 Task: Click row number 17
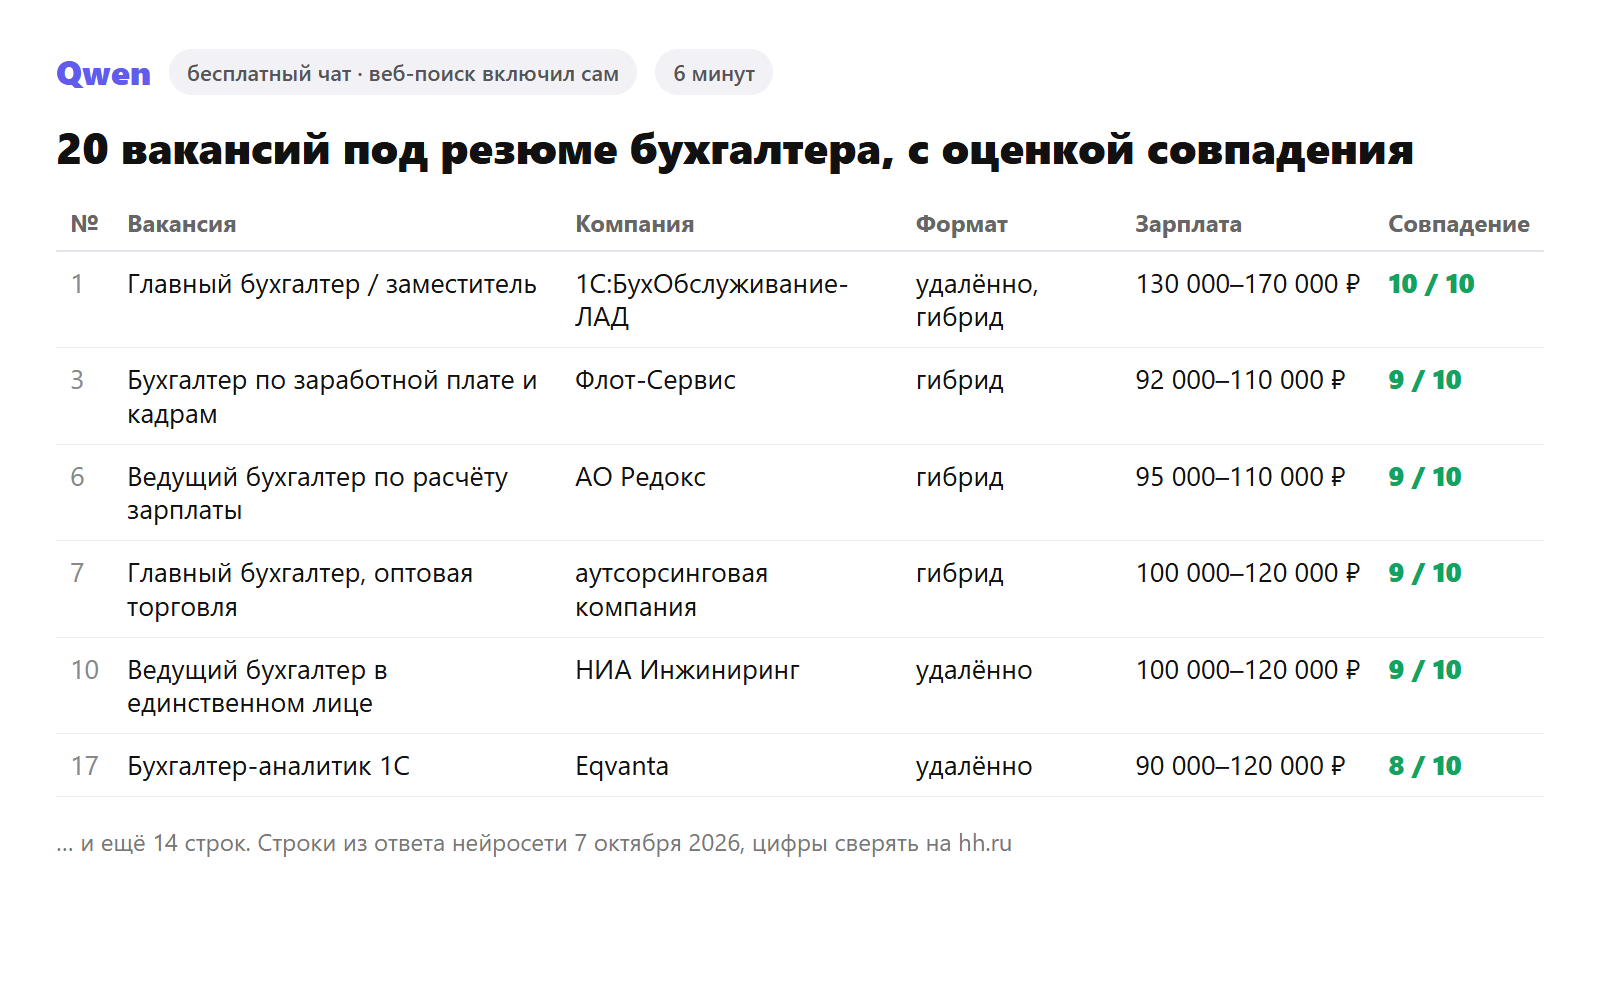coord(84,766)
